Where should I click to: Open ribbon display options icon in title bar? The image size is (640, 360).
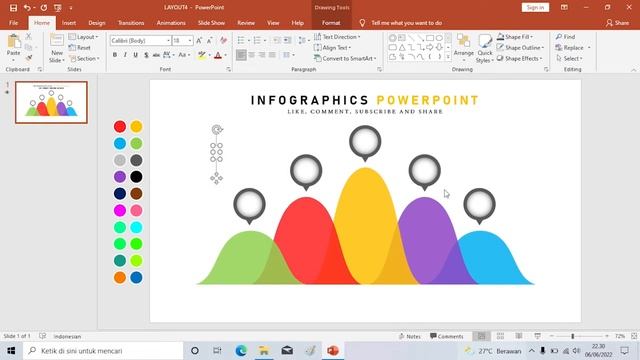(564, 7)
